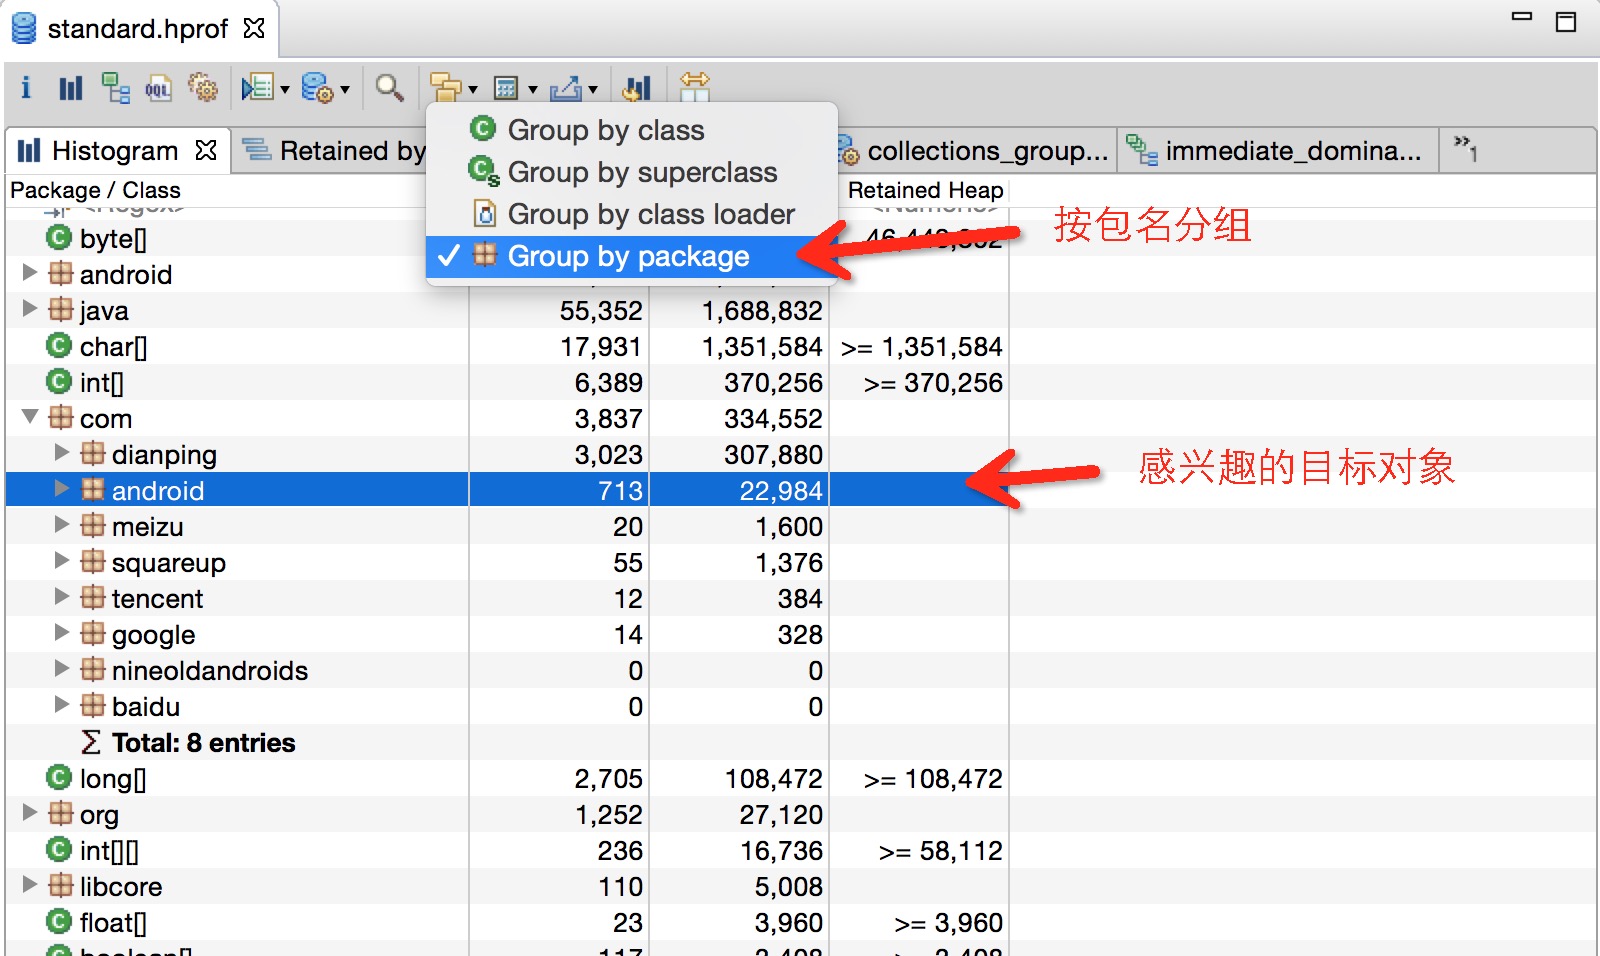This screenshot has width=1600, height=956.
Task: Select the checked Group by package option
Action: 628,256
